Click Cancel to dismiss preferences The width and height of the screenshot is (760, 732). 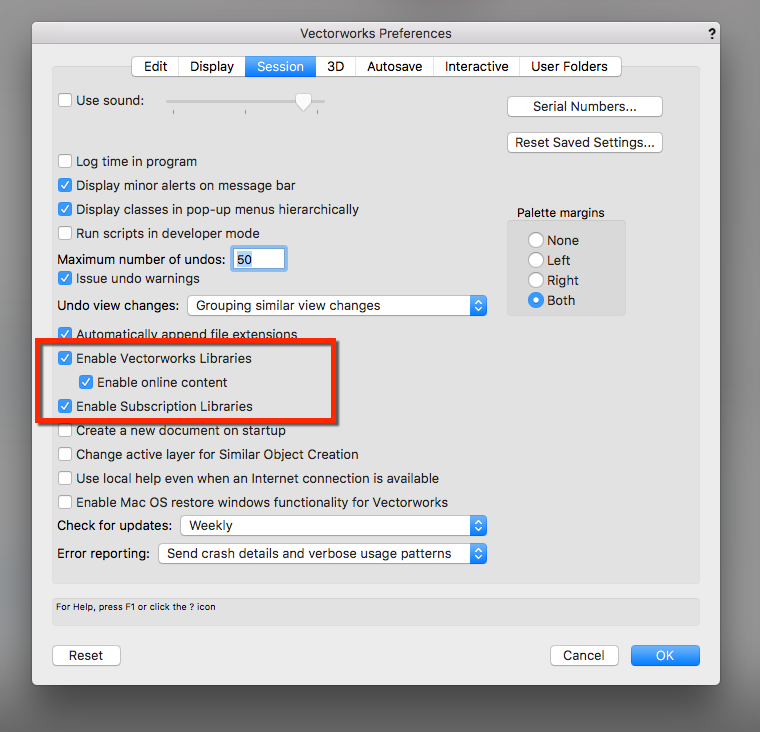point(584,655)
